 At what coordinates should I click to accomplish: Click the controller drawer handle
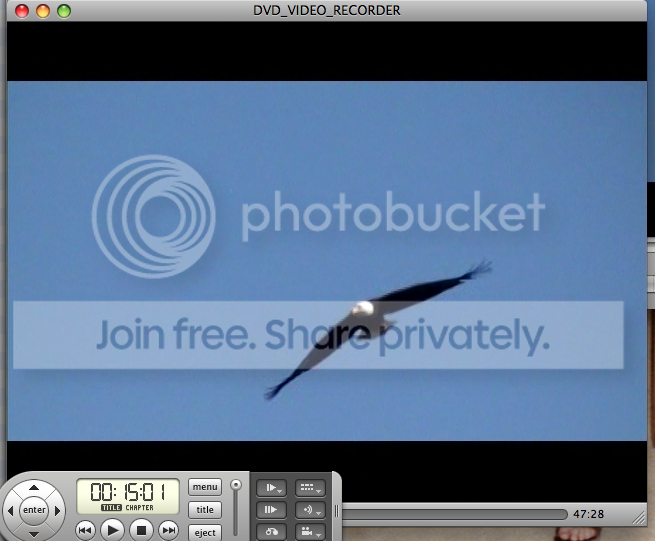coord(337,511)
